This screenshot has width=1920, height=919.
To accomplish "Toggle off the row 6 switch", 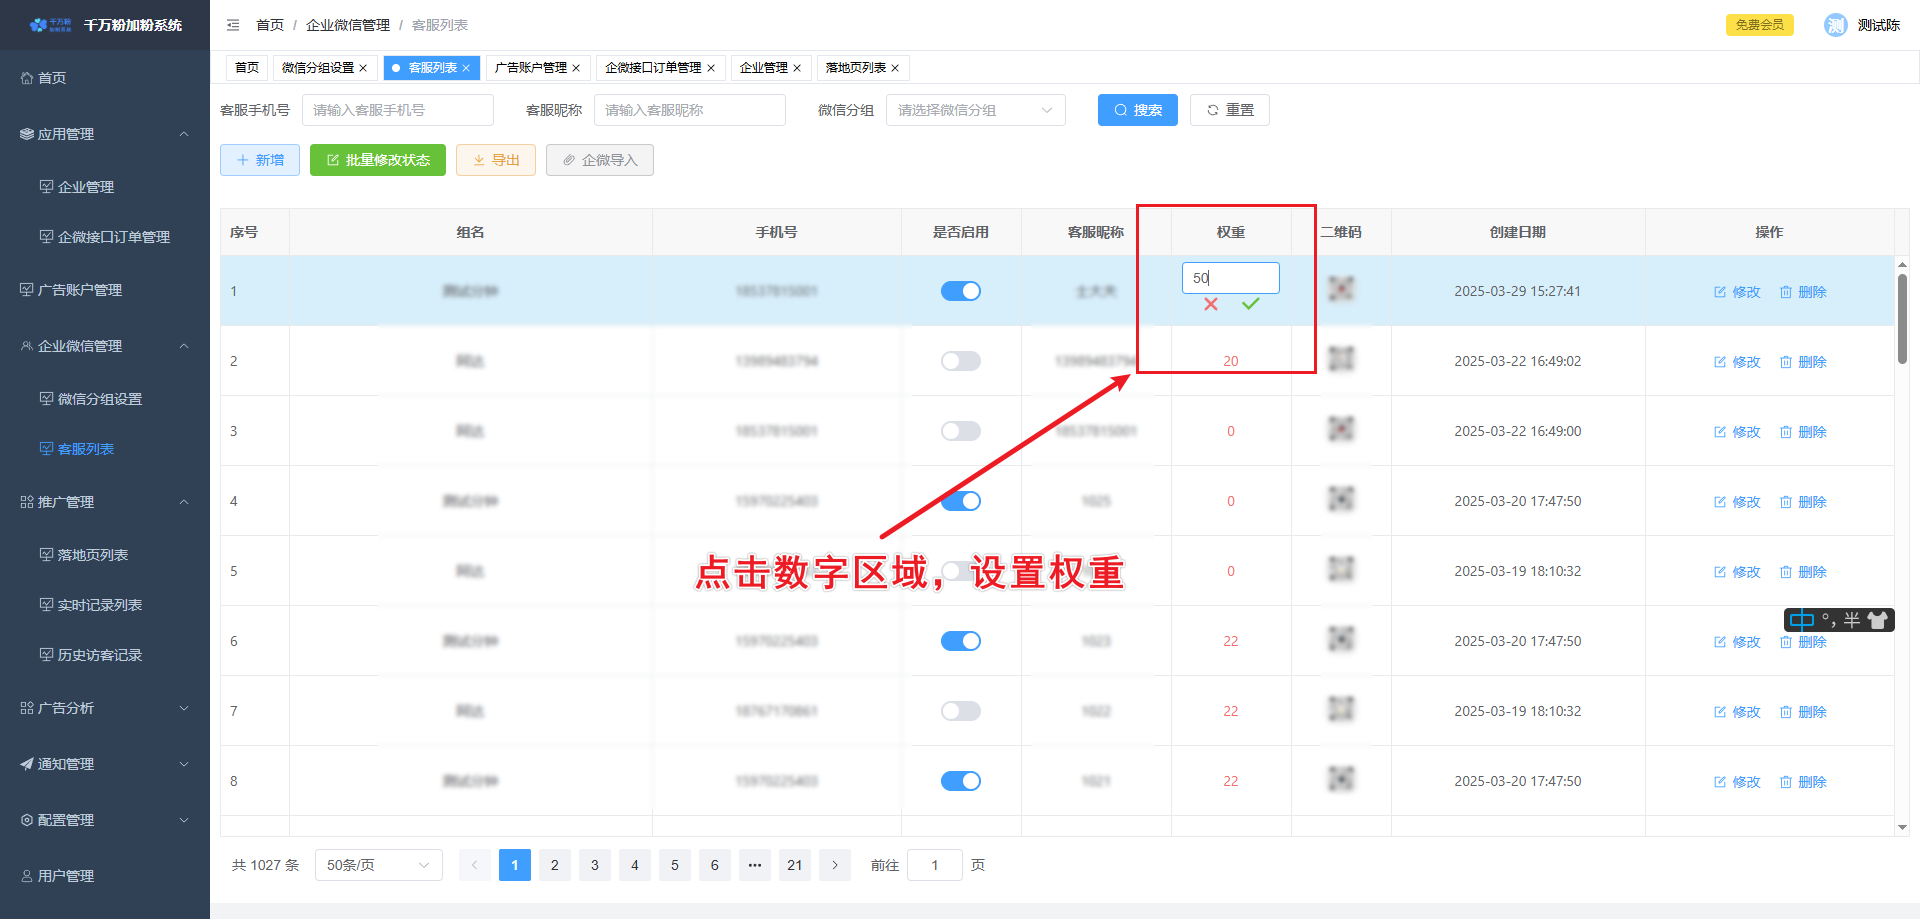I will [960, 641].
